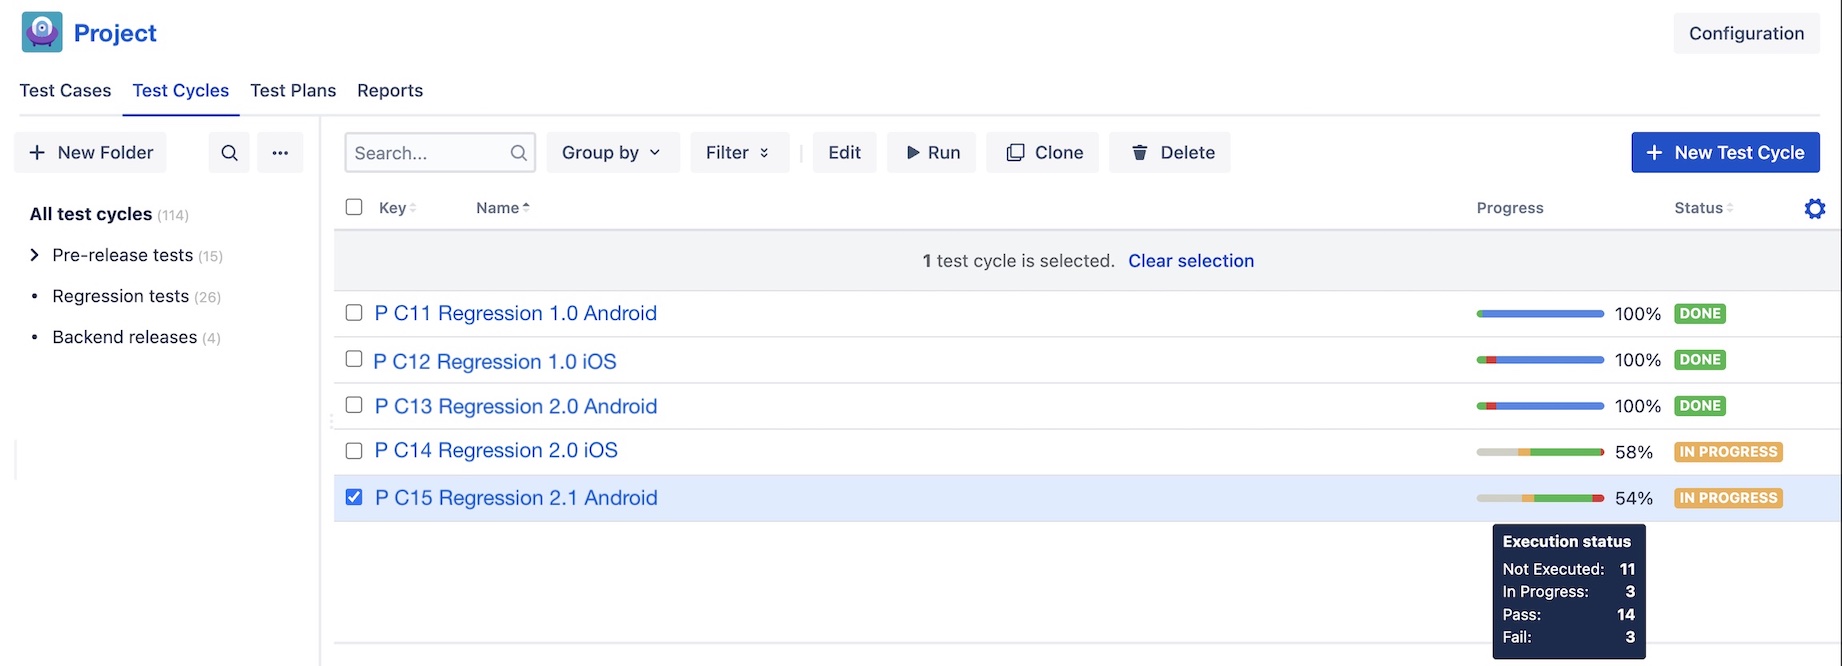Click the New Folder button
Screen dimensions: 1842x666
(x=91, y=153)
